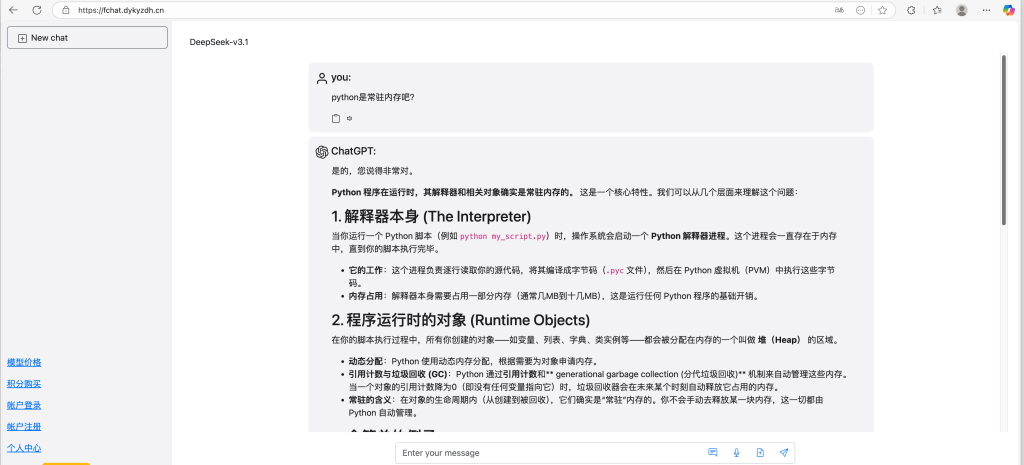The width and height of the screenshot is (1024, 465).
Task: Open the 个人中心 link
Action: click(24, 448)
